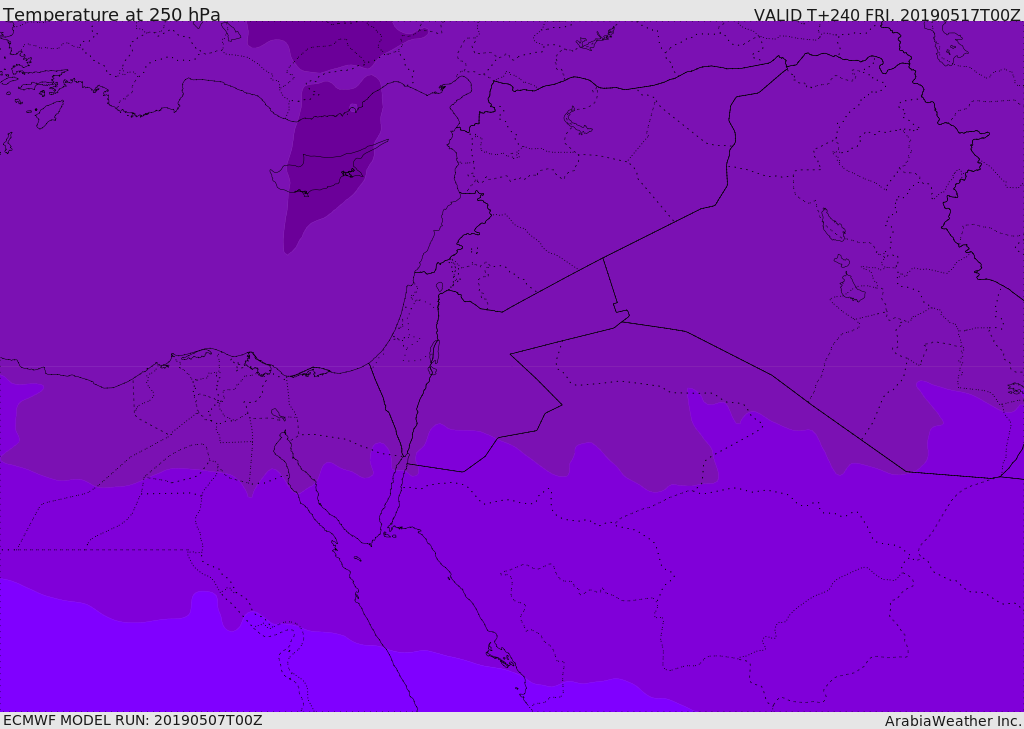Viewport: 1024px width, 729px height.
Task: Click the 'ECMWF MODEL RUN: 20190507T00Z' footer text
Action: (x=133, y=720)
